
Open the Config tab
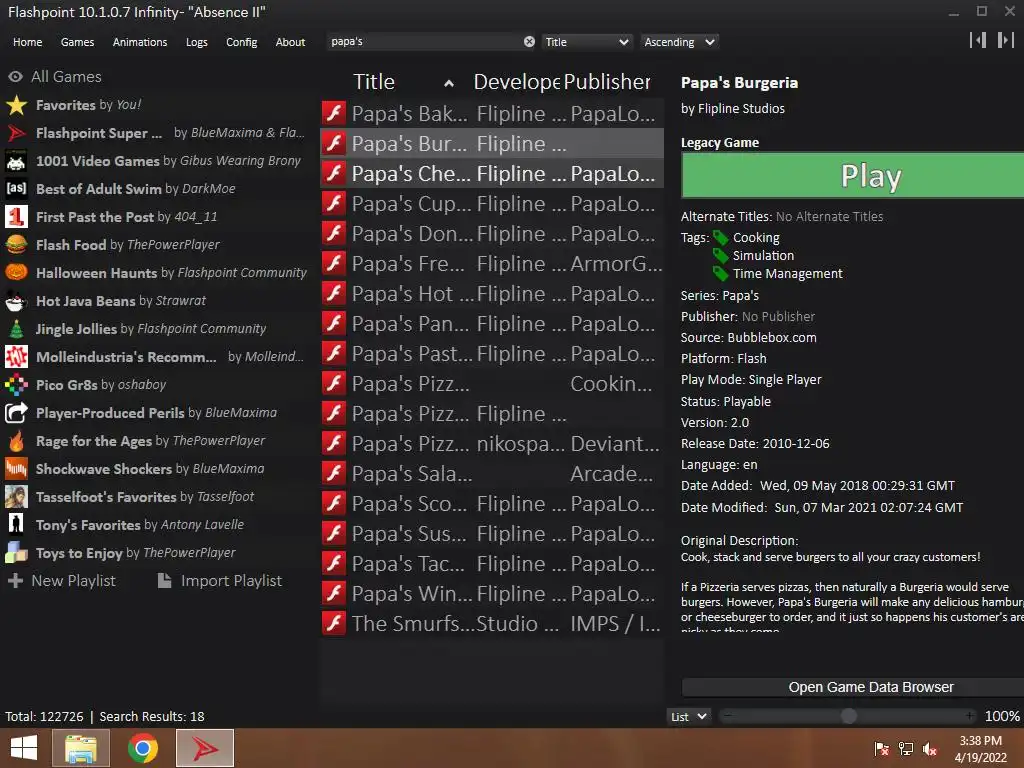(242, 42)
